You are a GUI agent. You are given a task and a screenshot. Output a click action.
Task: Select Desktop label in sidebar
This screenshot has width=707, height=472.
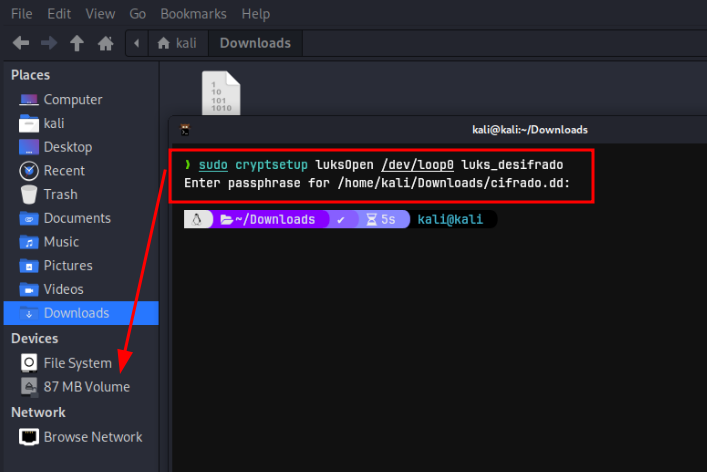[68, 147]
